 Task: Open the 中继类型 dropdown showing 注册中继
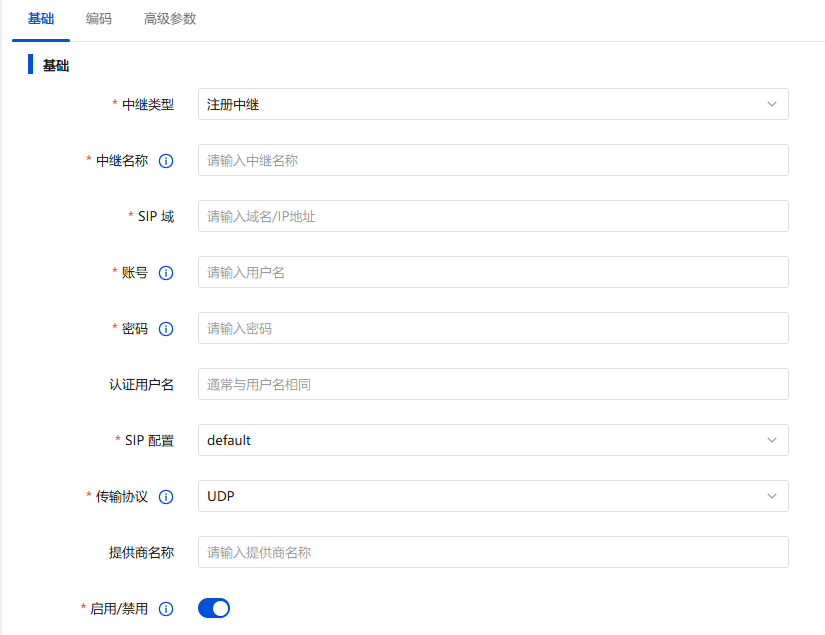pyautogui.click(x=492, y=104)
